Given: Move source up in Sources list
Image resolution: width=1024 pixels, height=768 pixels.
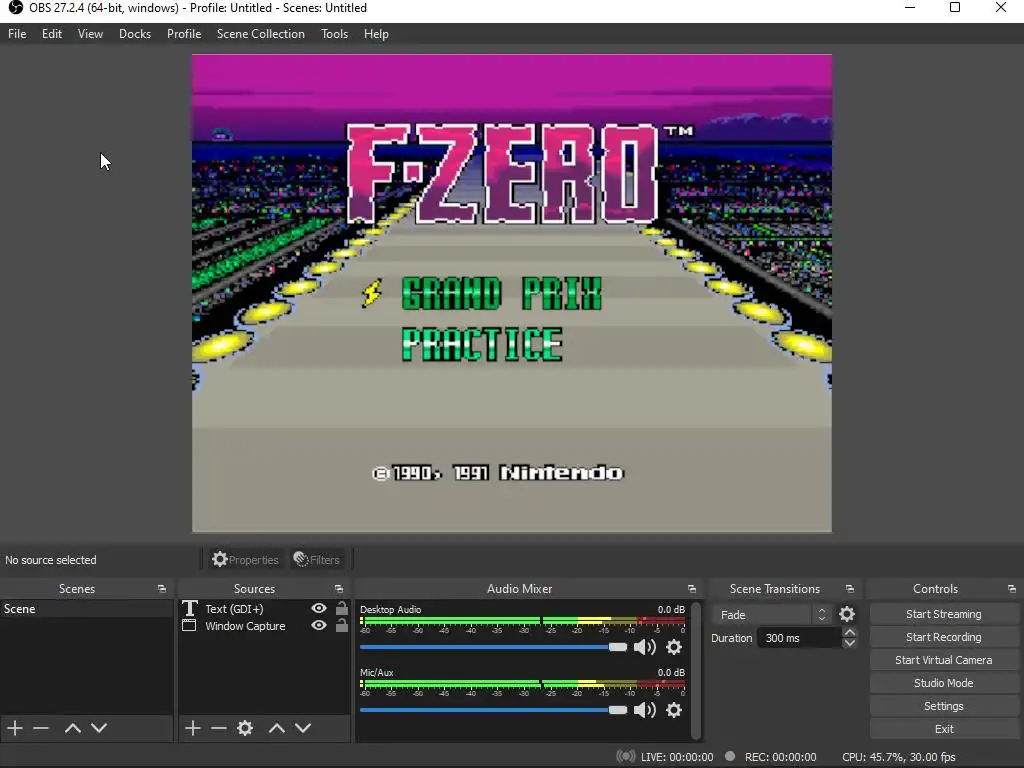Looking at the screenshot, I should tap(277, 728).
